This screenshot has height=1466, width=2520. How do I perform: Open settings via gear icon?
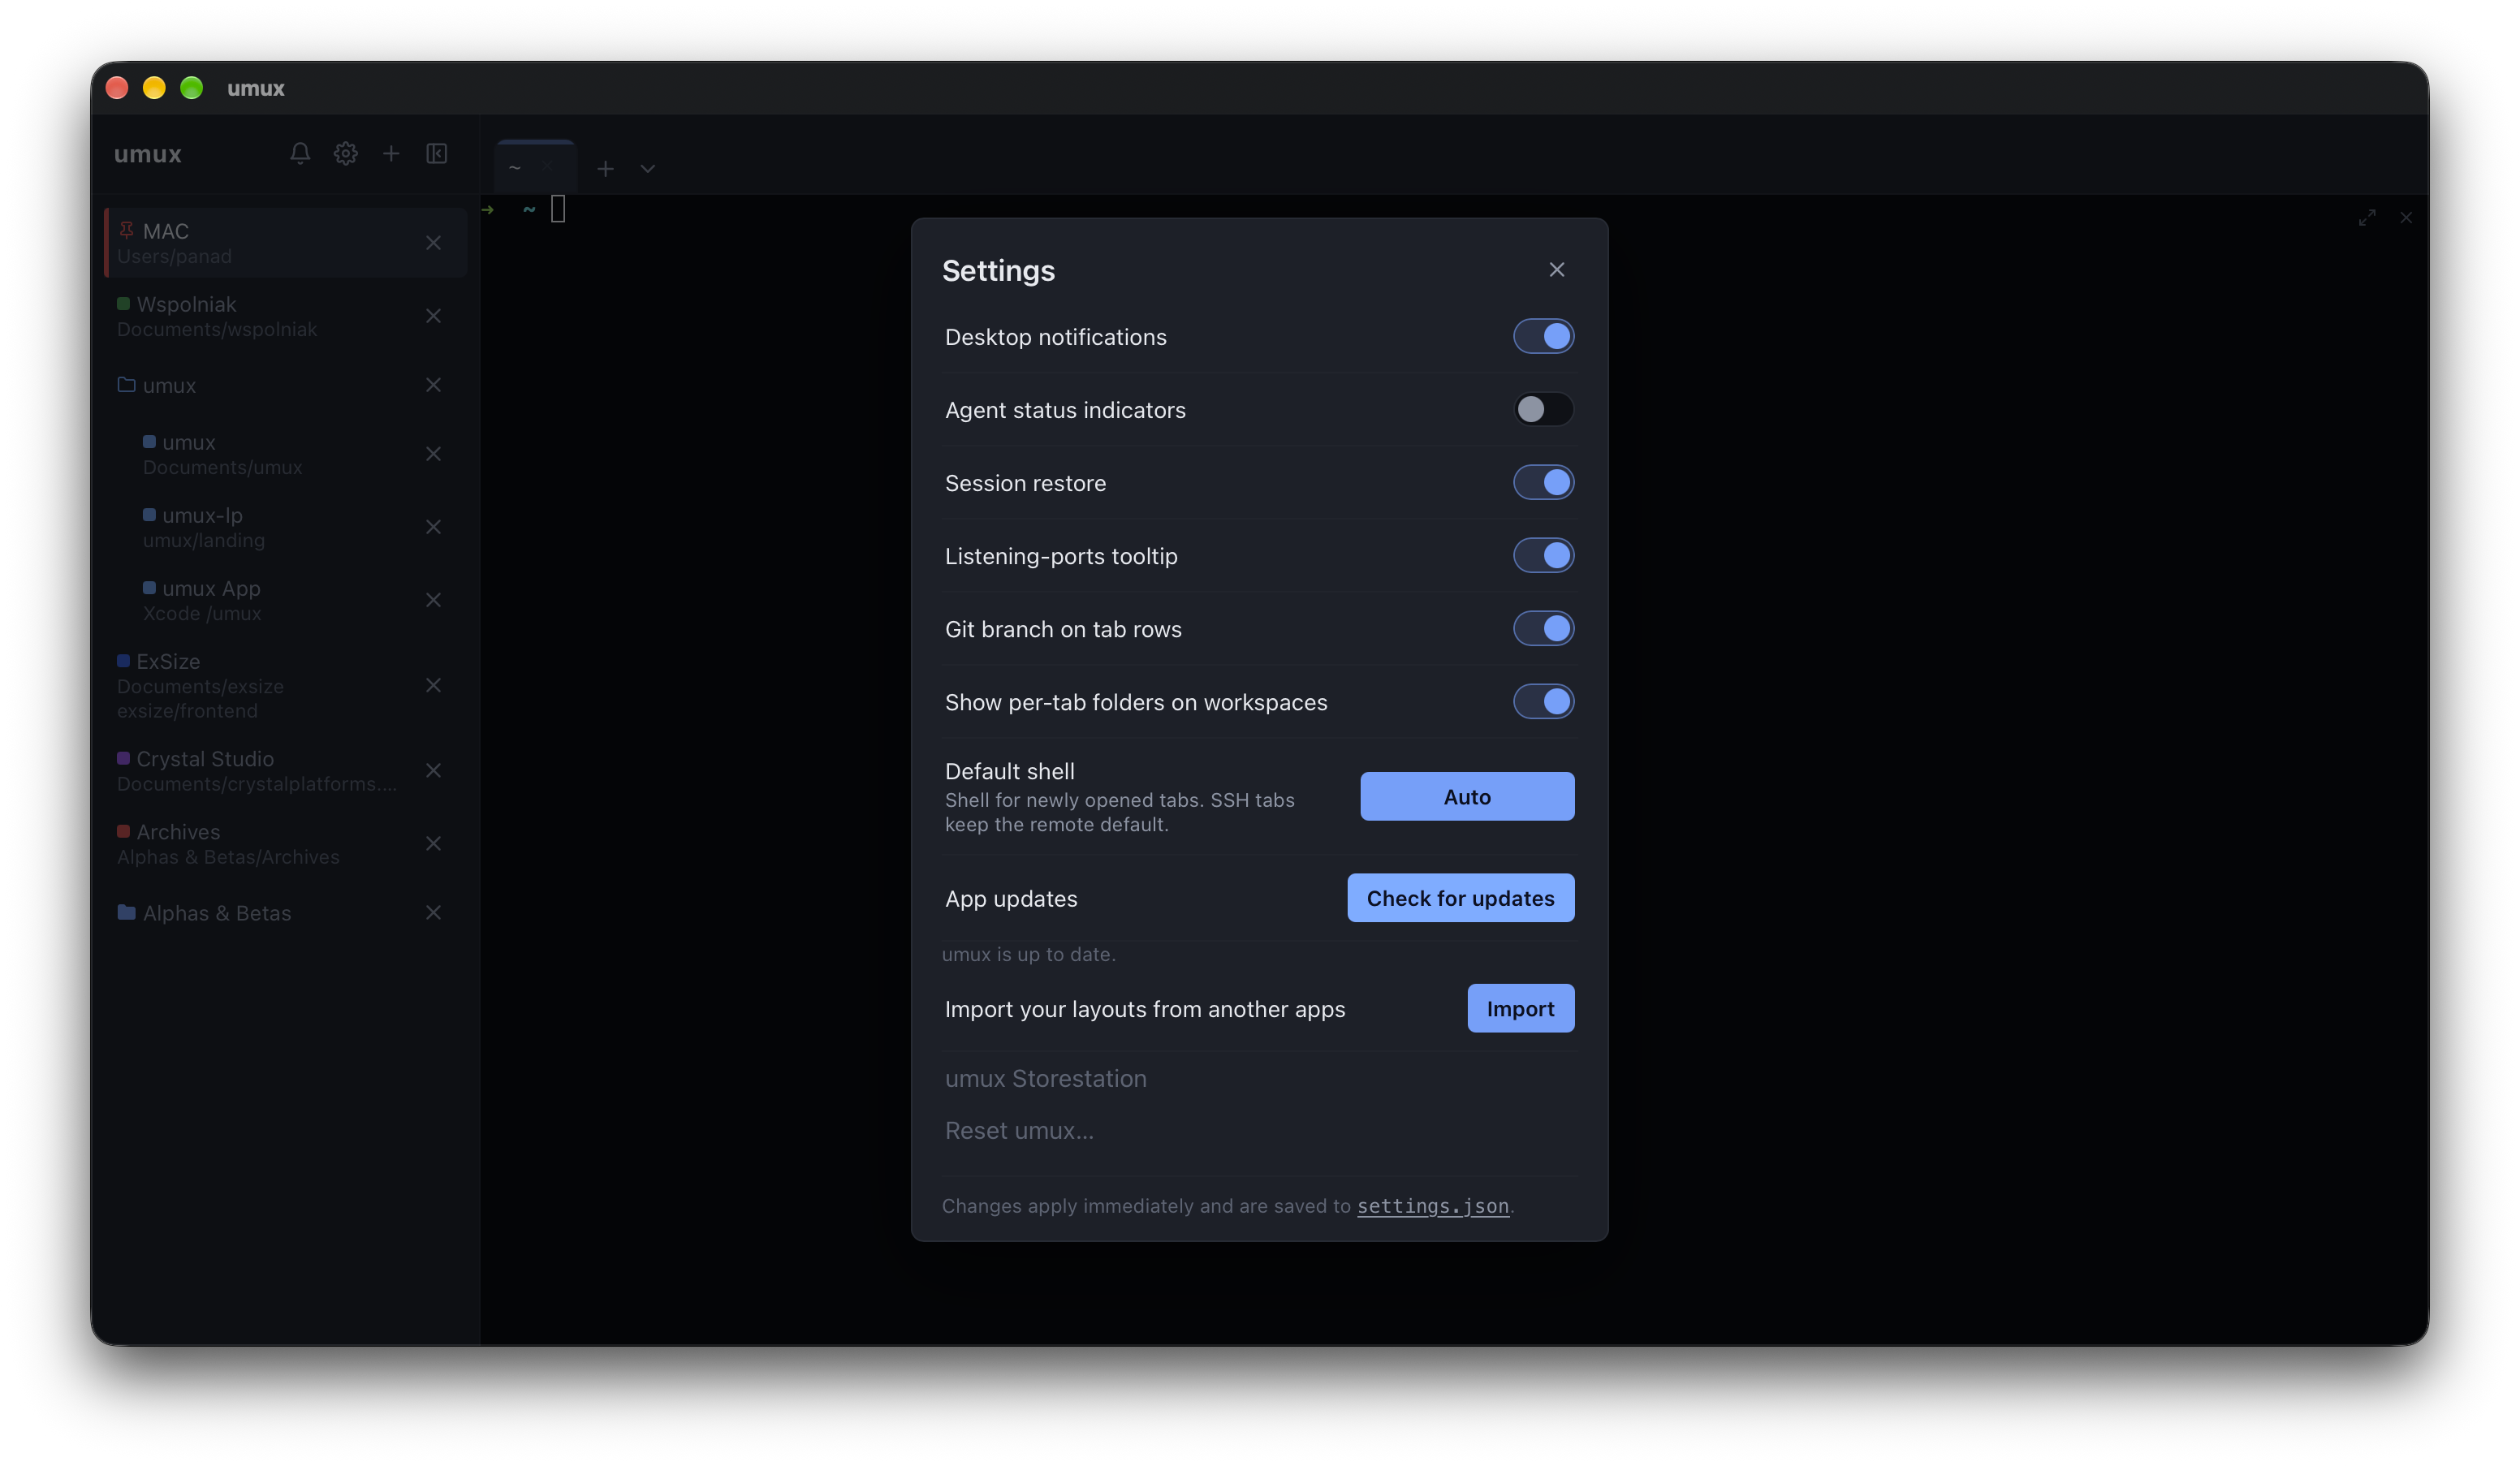[346, 154]
